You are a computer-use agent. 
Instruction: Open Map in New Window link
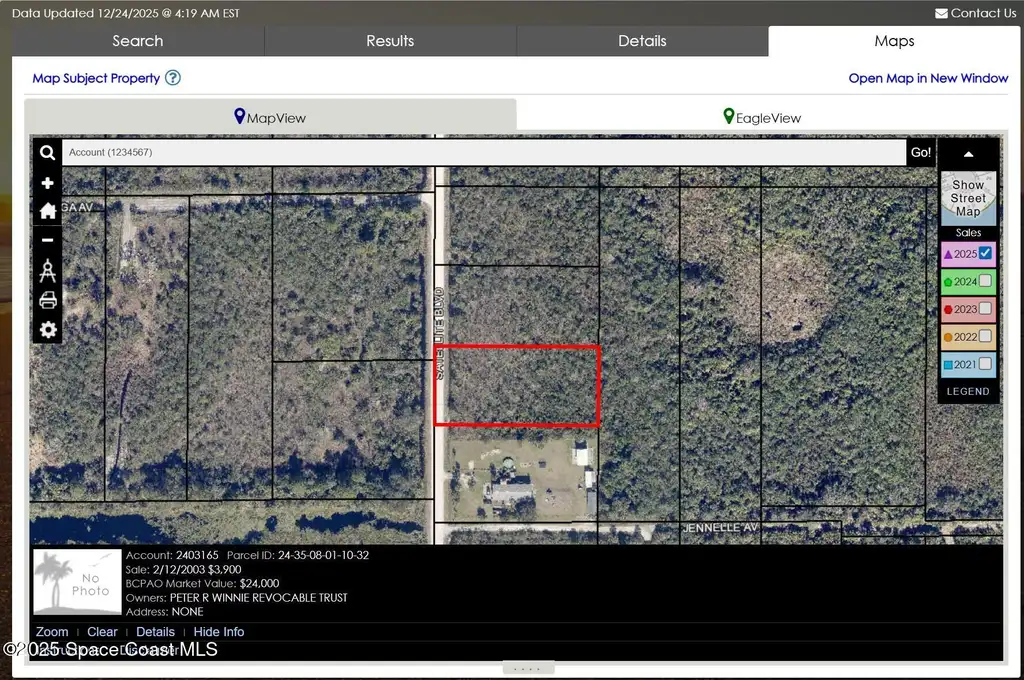point(928,78)
